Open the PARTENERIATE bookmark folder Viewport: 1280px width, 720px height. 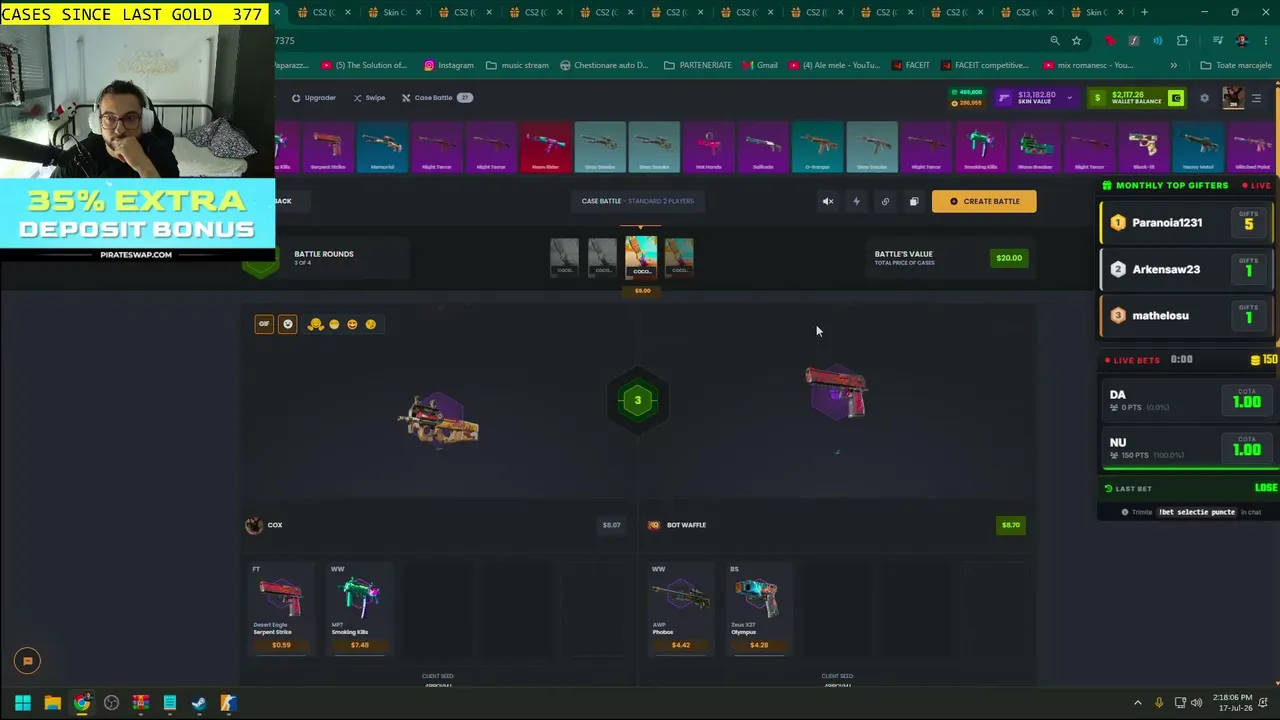click(698, 65)
